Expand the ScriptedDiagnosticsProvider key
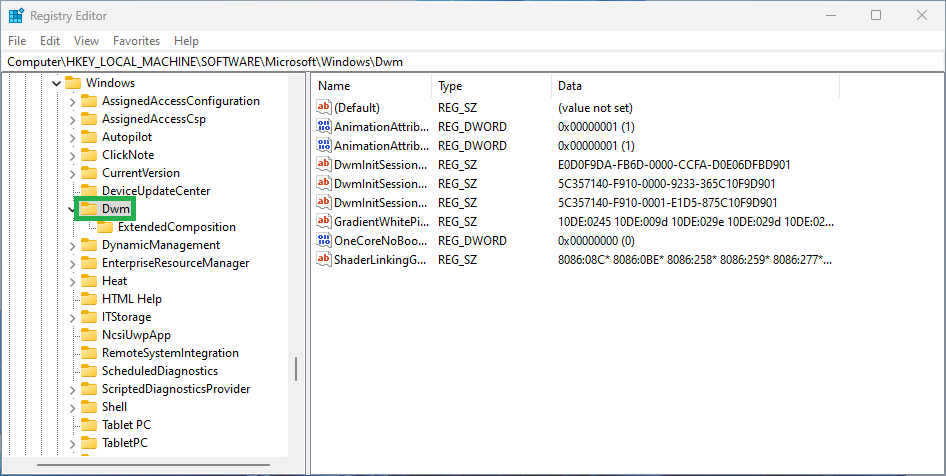This screenshot has width=946, height=476. point(72,390)
